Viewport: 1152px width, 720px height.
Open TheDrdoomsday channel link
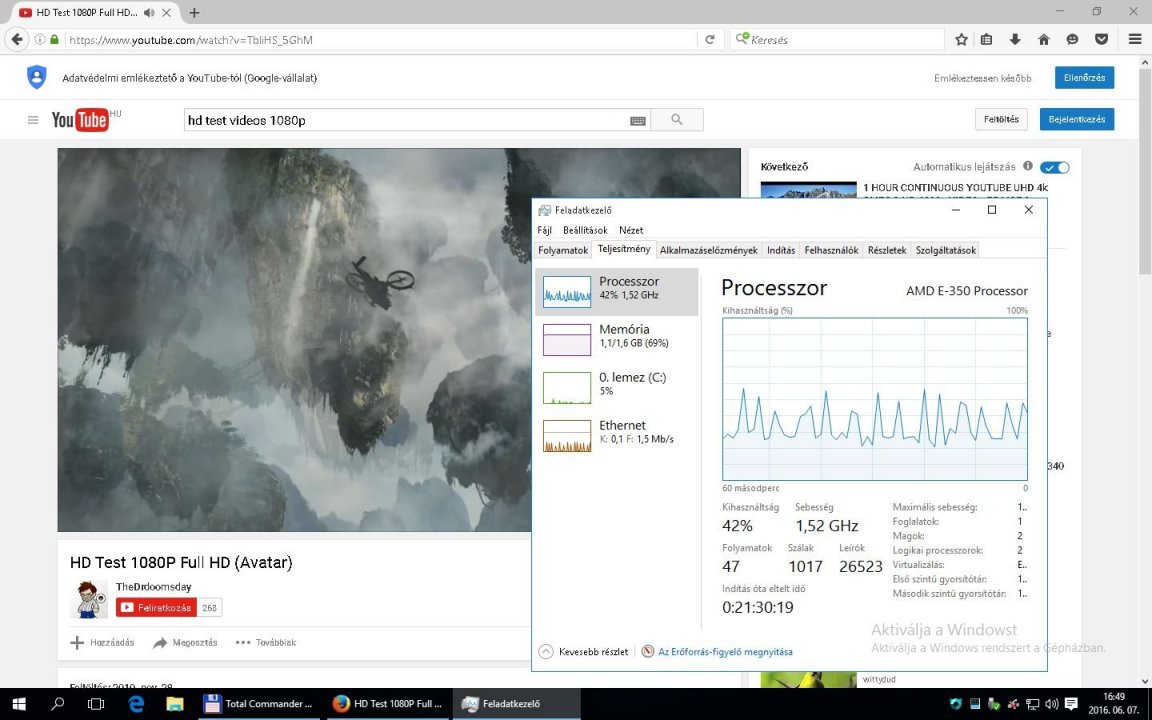click(x=154, y=587)
